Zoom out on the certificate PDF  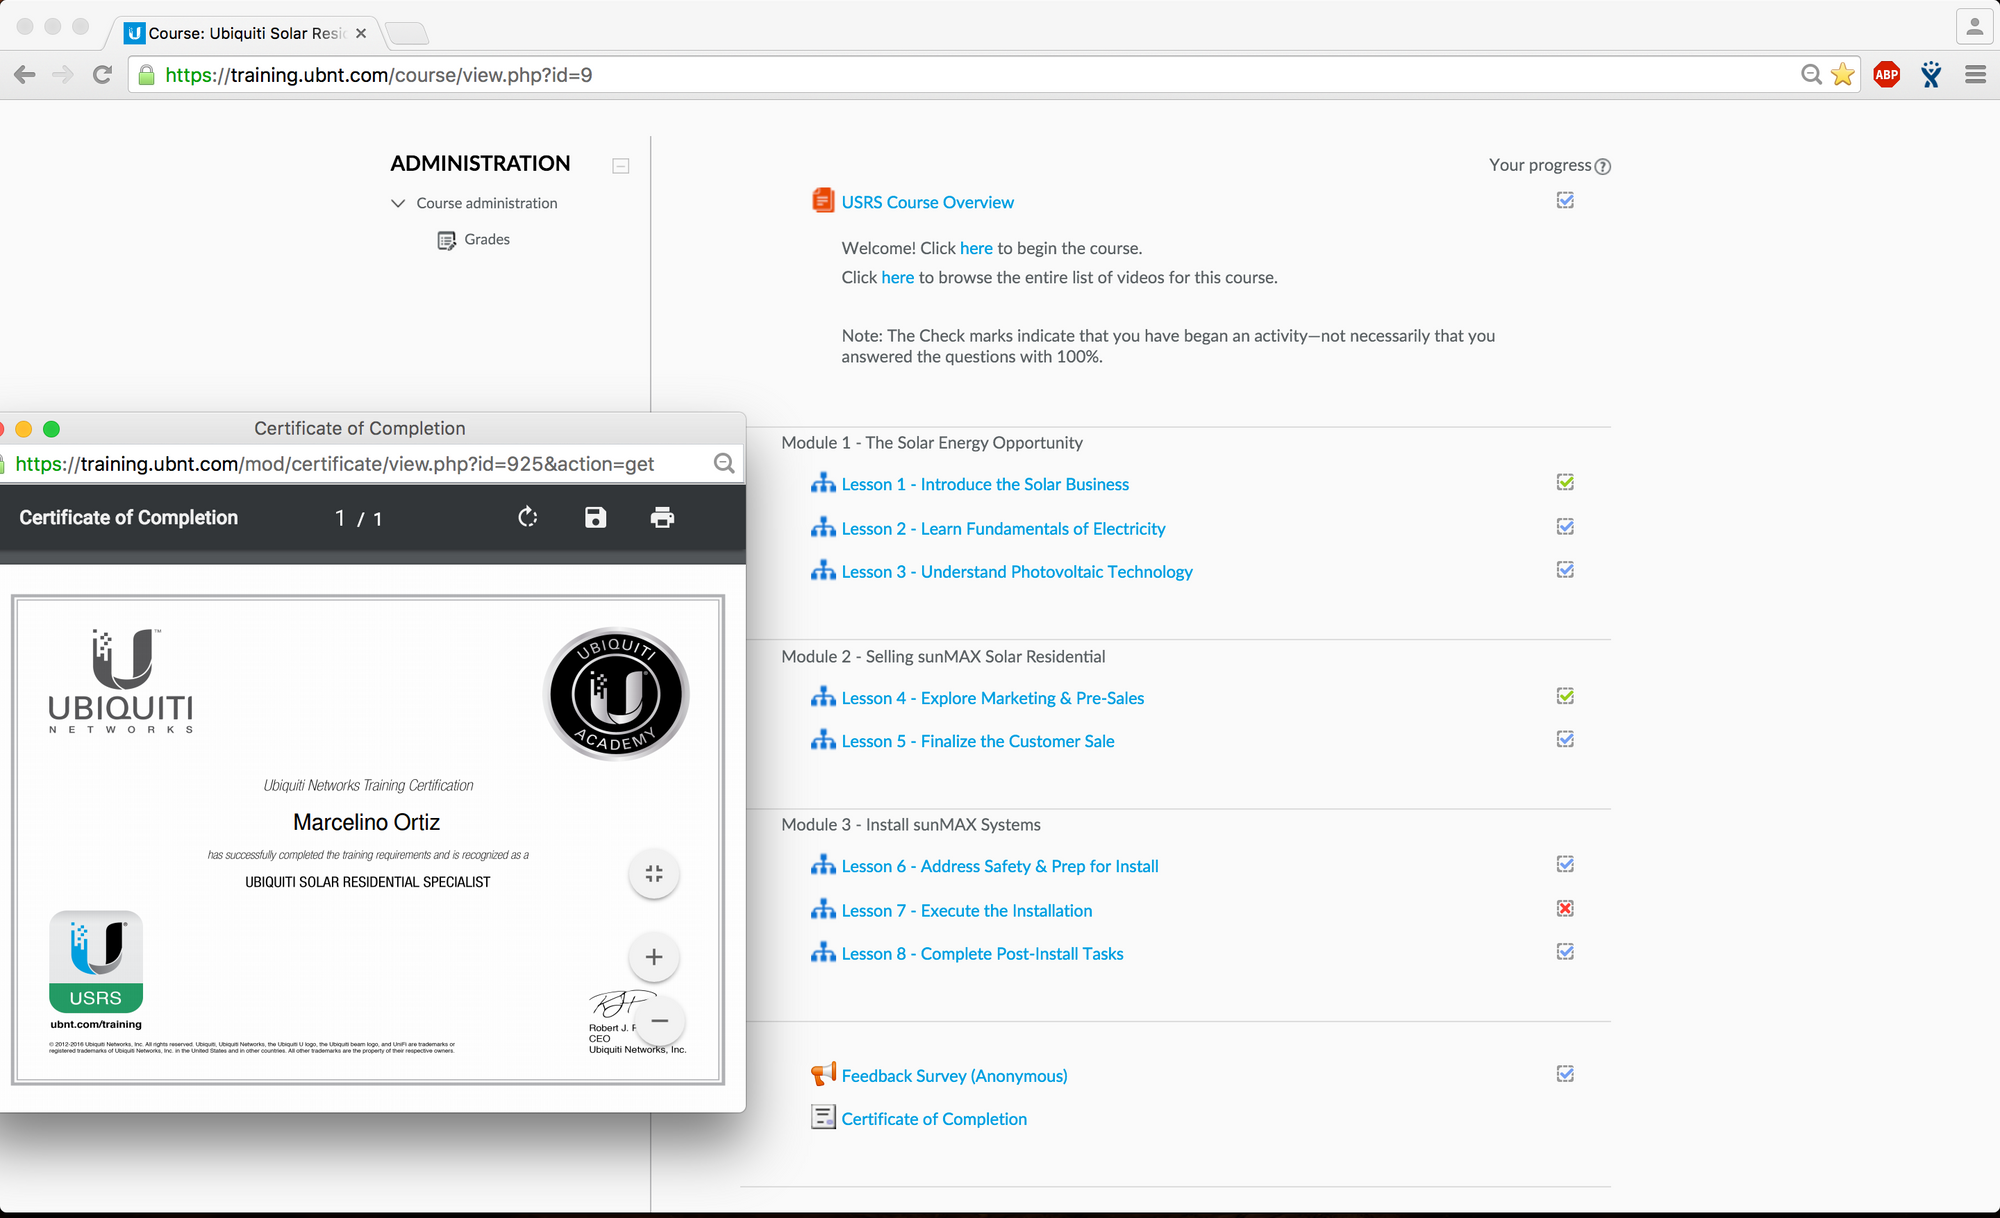(660, 1021)
